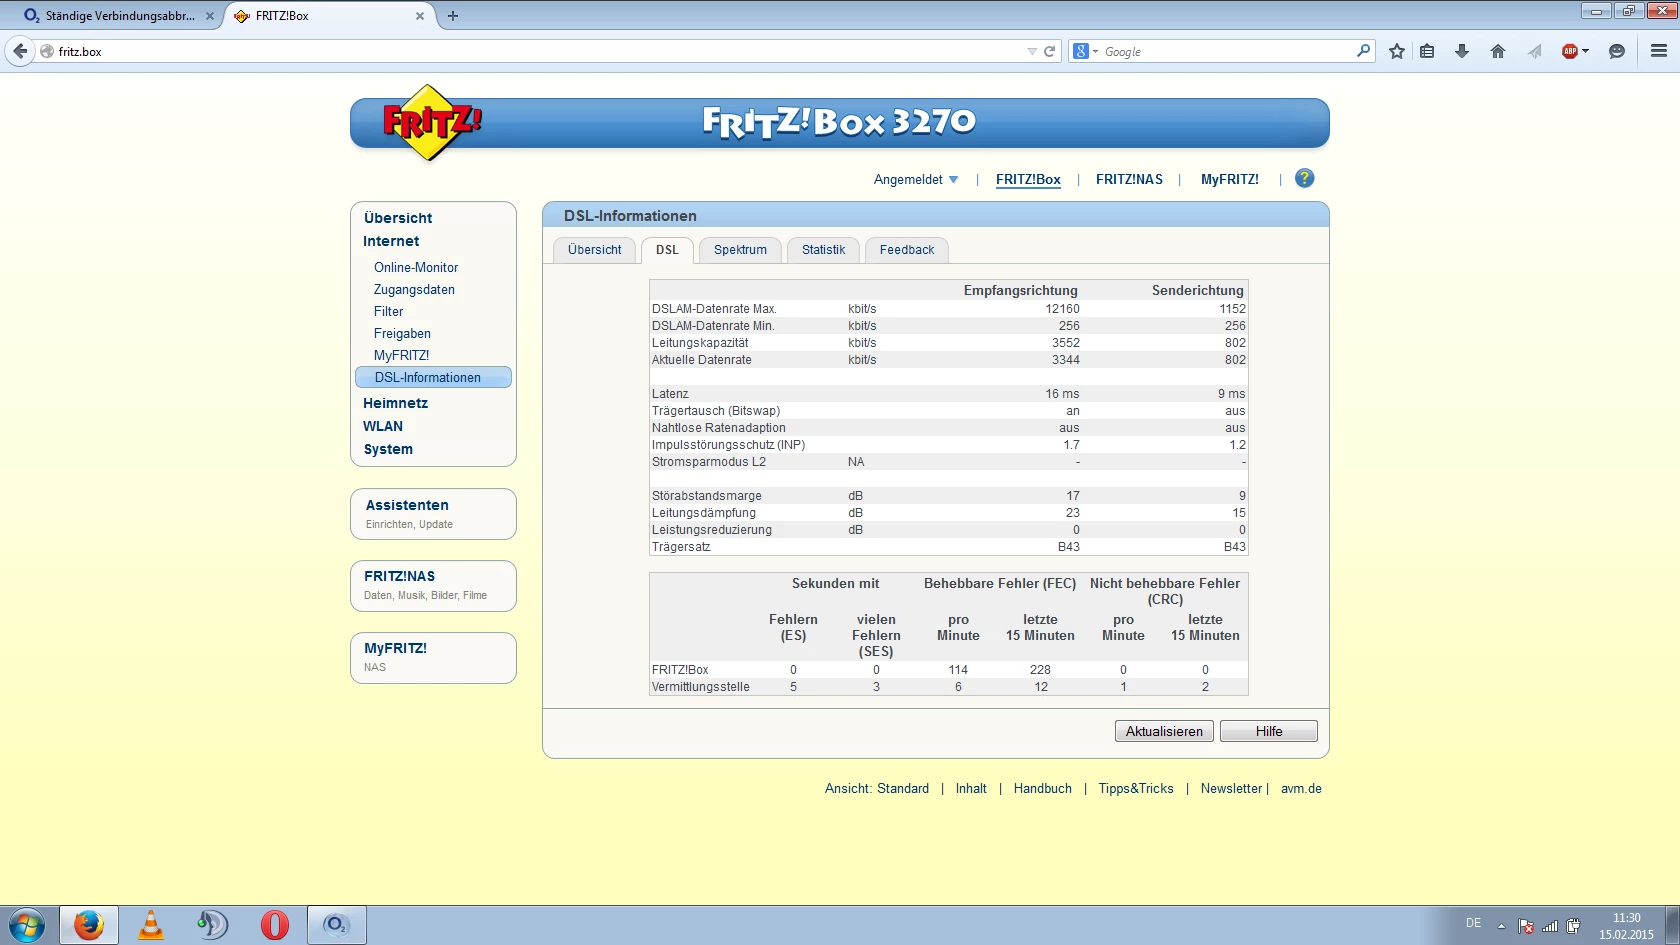
Task: Open the Assistenten sidebar box
Action: 433,514
